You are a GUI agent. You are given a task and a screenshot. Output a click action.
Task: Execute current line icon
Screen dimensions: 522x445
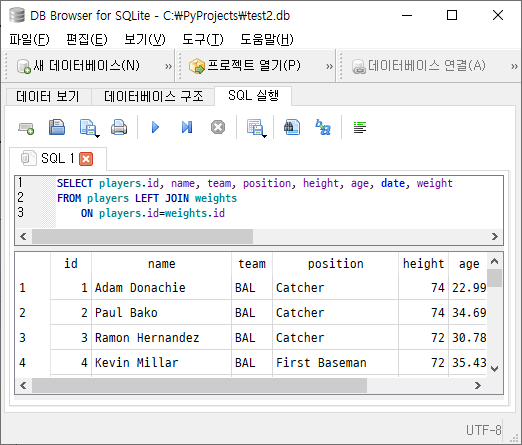187,127
